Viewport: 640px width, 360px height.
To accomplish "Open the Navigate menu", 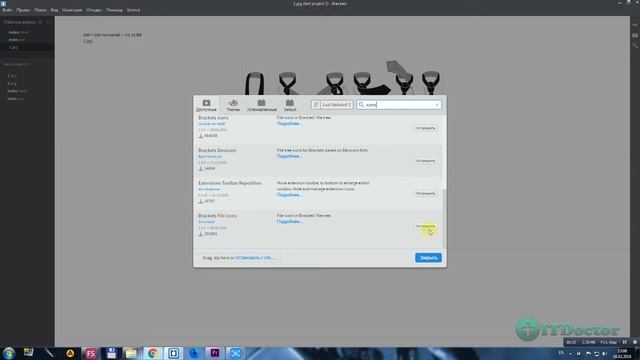I will [x=72, y=10].
